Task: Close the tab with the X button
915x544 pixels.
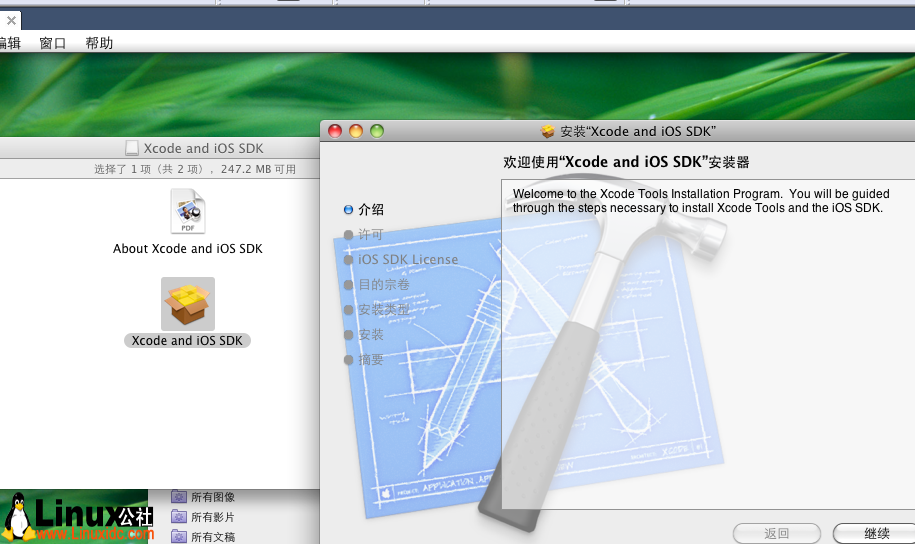Action: click(11, 20)
